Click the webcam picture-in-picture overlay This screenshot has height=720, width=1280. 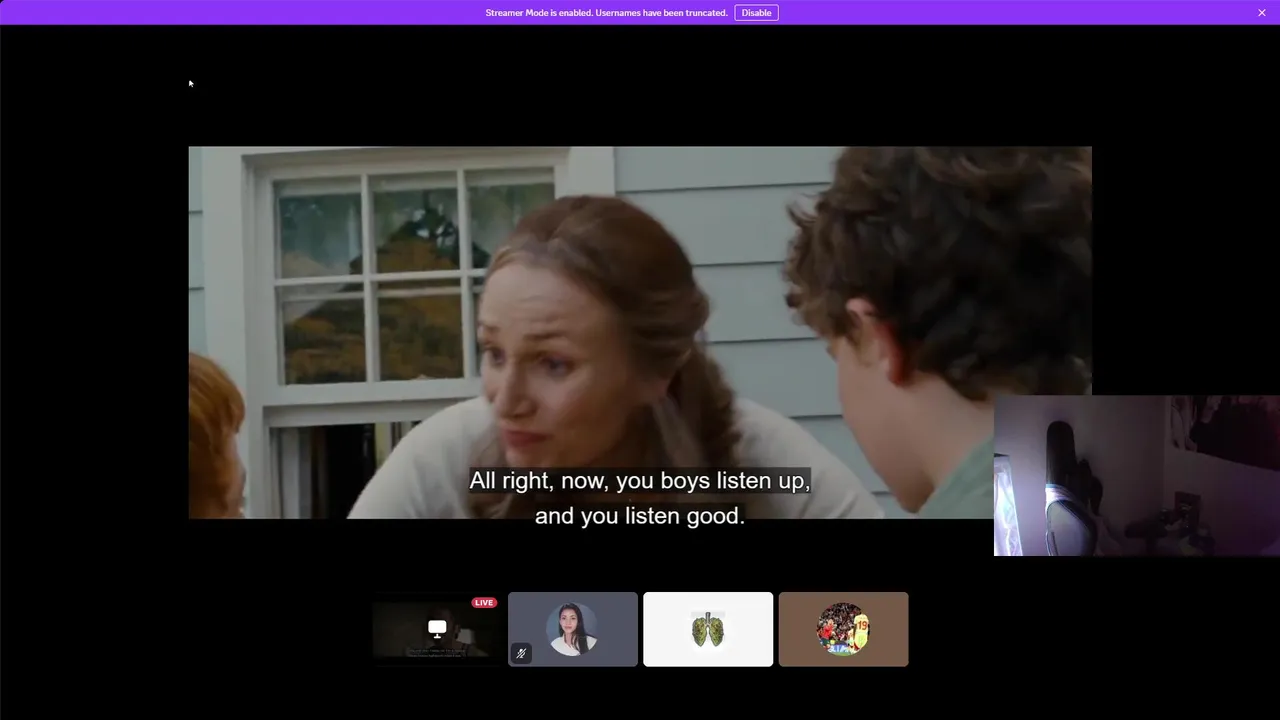pyautogui.click(x=1137, y=475)
